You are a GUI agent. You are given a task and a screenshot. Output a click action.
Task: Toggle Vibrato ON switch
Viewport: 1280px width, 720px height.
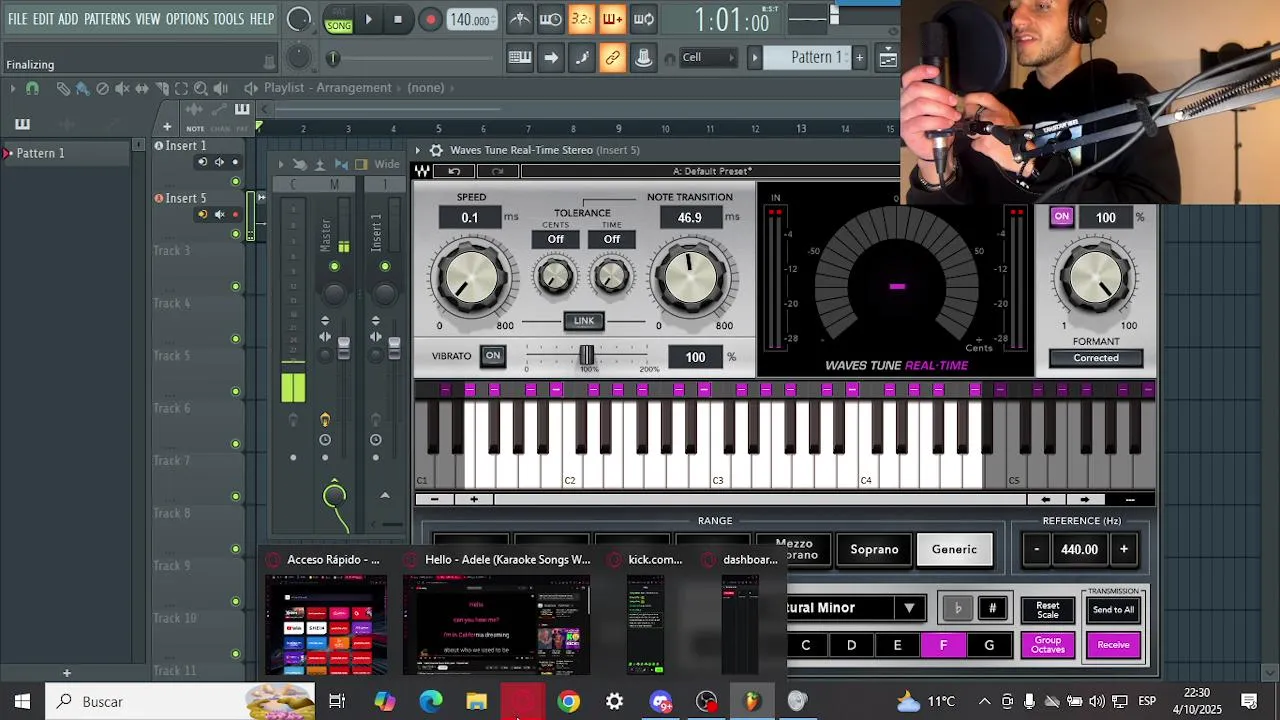493,356
